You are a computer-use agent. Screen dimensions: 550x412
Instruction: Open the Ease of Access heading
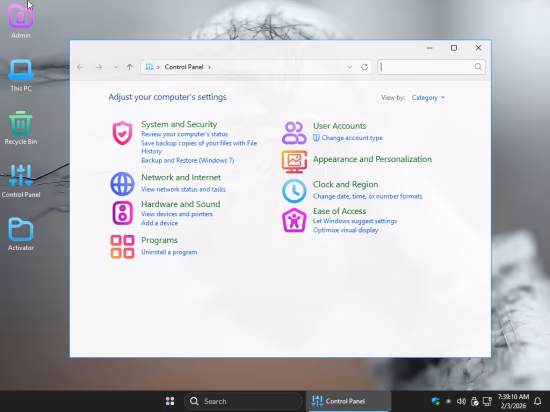[x=340, y=211]
